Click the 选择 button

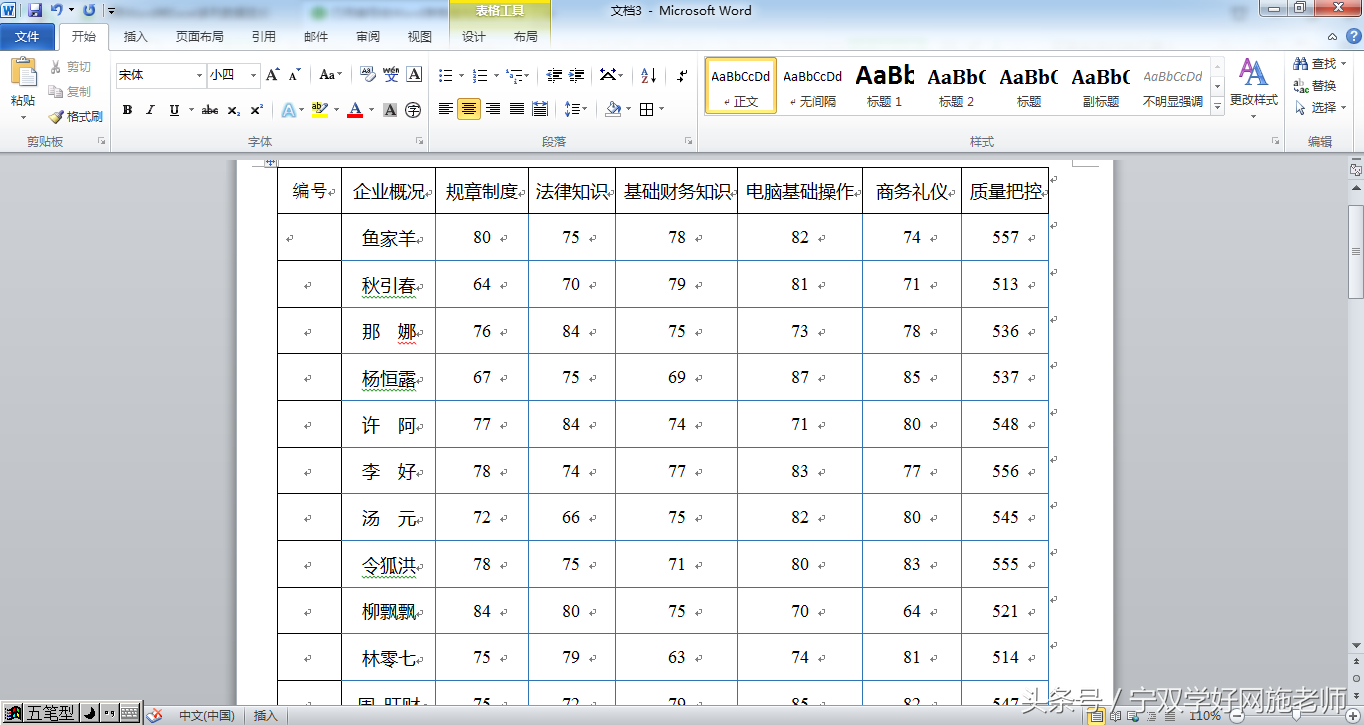1318,108
